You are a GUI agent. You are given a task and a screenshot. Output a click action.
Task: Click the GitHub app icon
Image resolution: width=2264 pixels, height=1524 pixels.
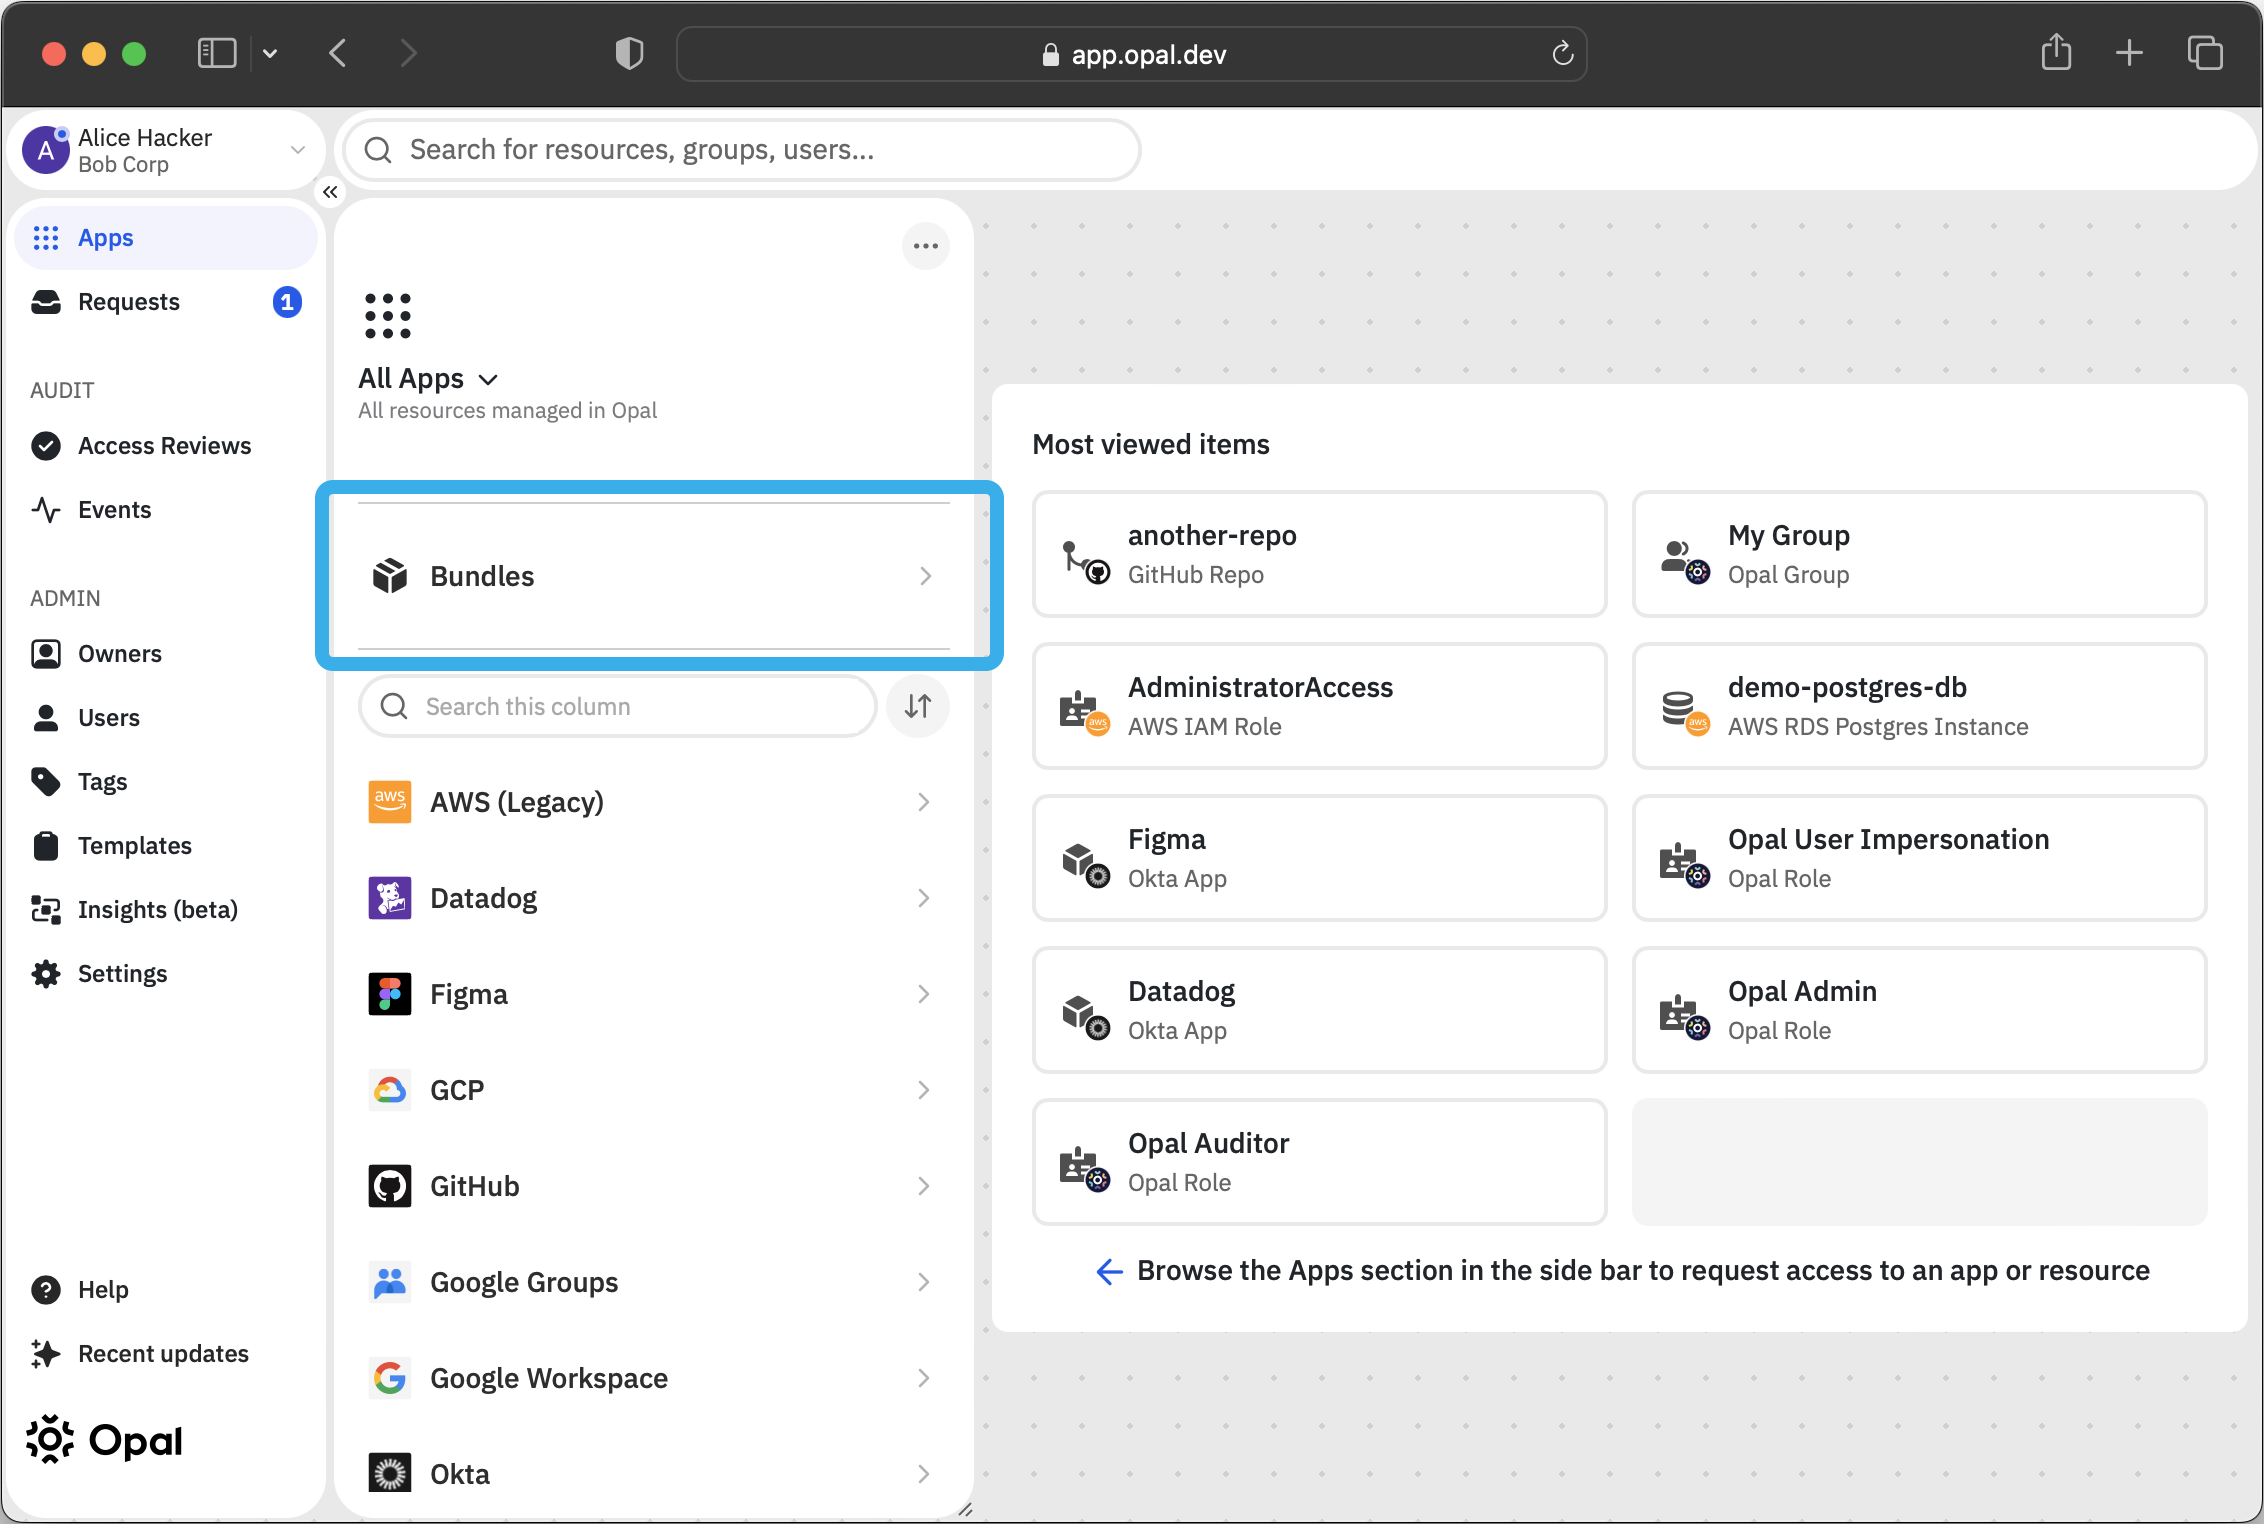(x=390, y=1186)
